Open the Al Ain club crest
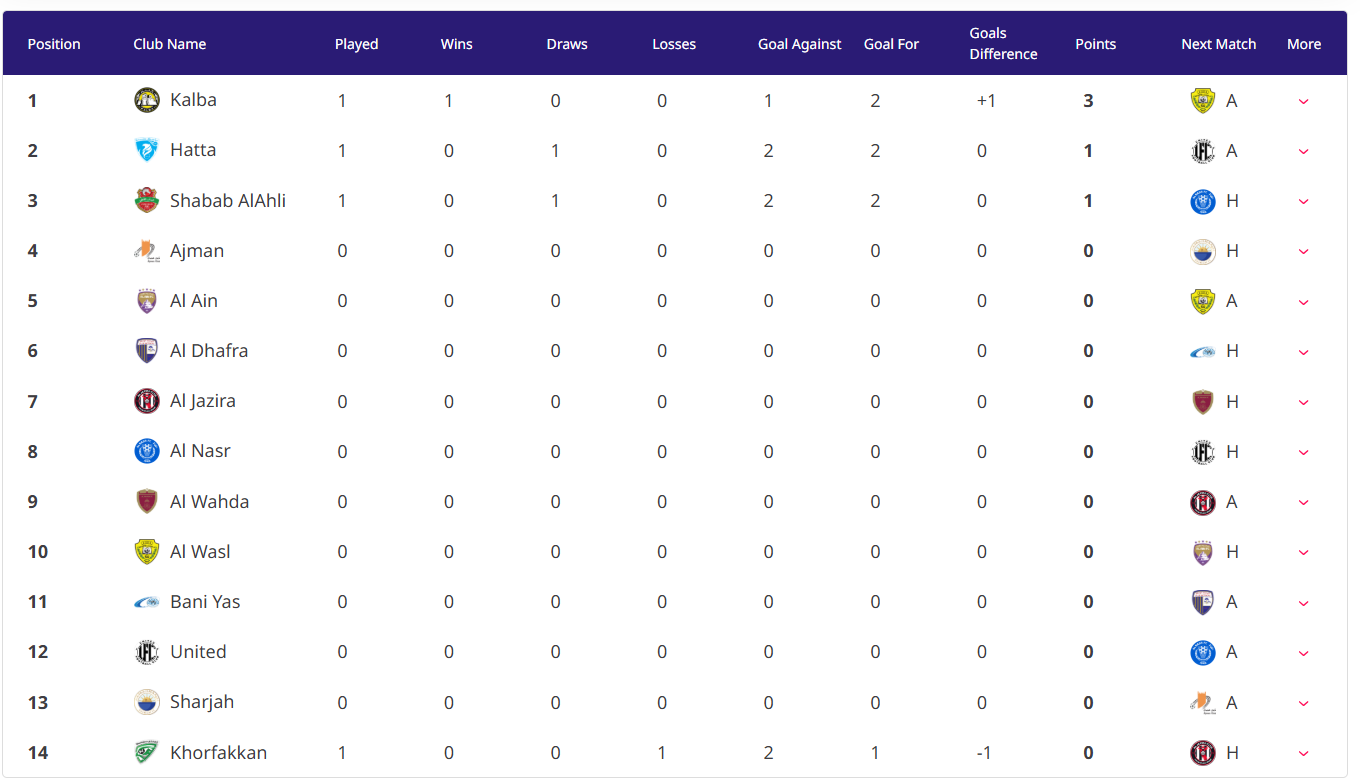1360x781 pixels. click(147, 301)
